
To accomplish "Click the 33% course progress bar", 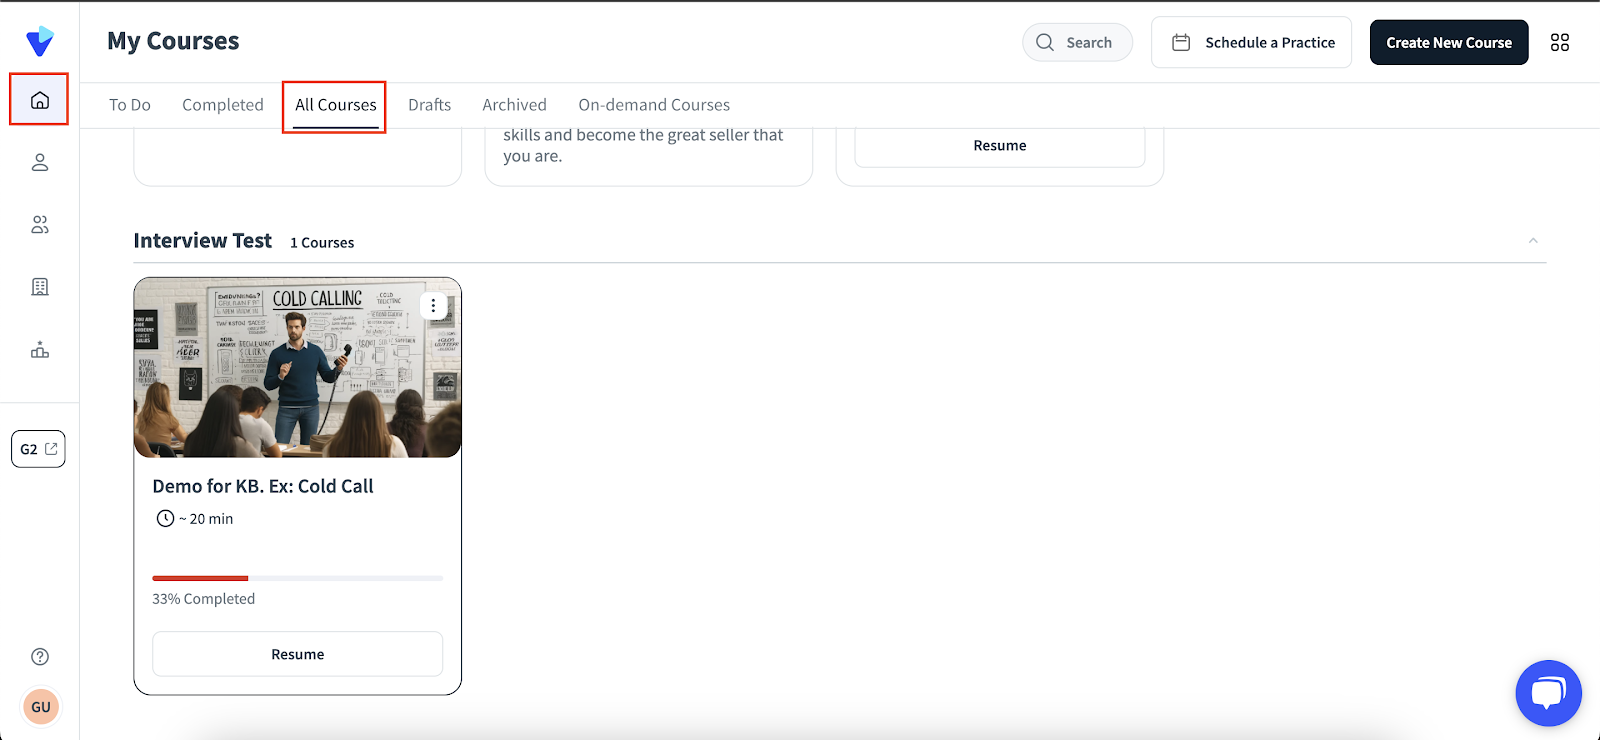I will tap(297, 578).
